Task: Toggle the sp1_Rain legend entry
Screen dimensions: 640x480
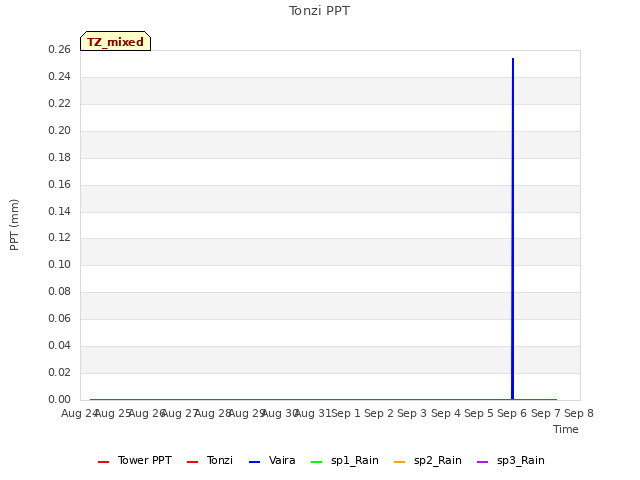Action: 345,460
